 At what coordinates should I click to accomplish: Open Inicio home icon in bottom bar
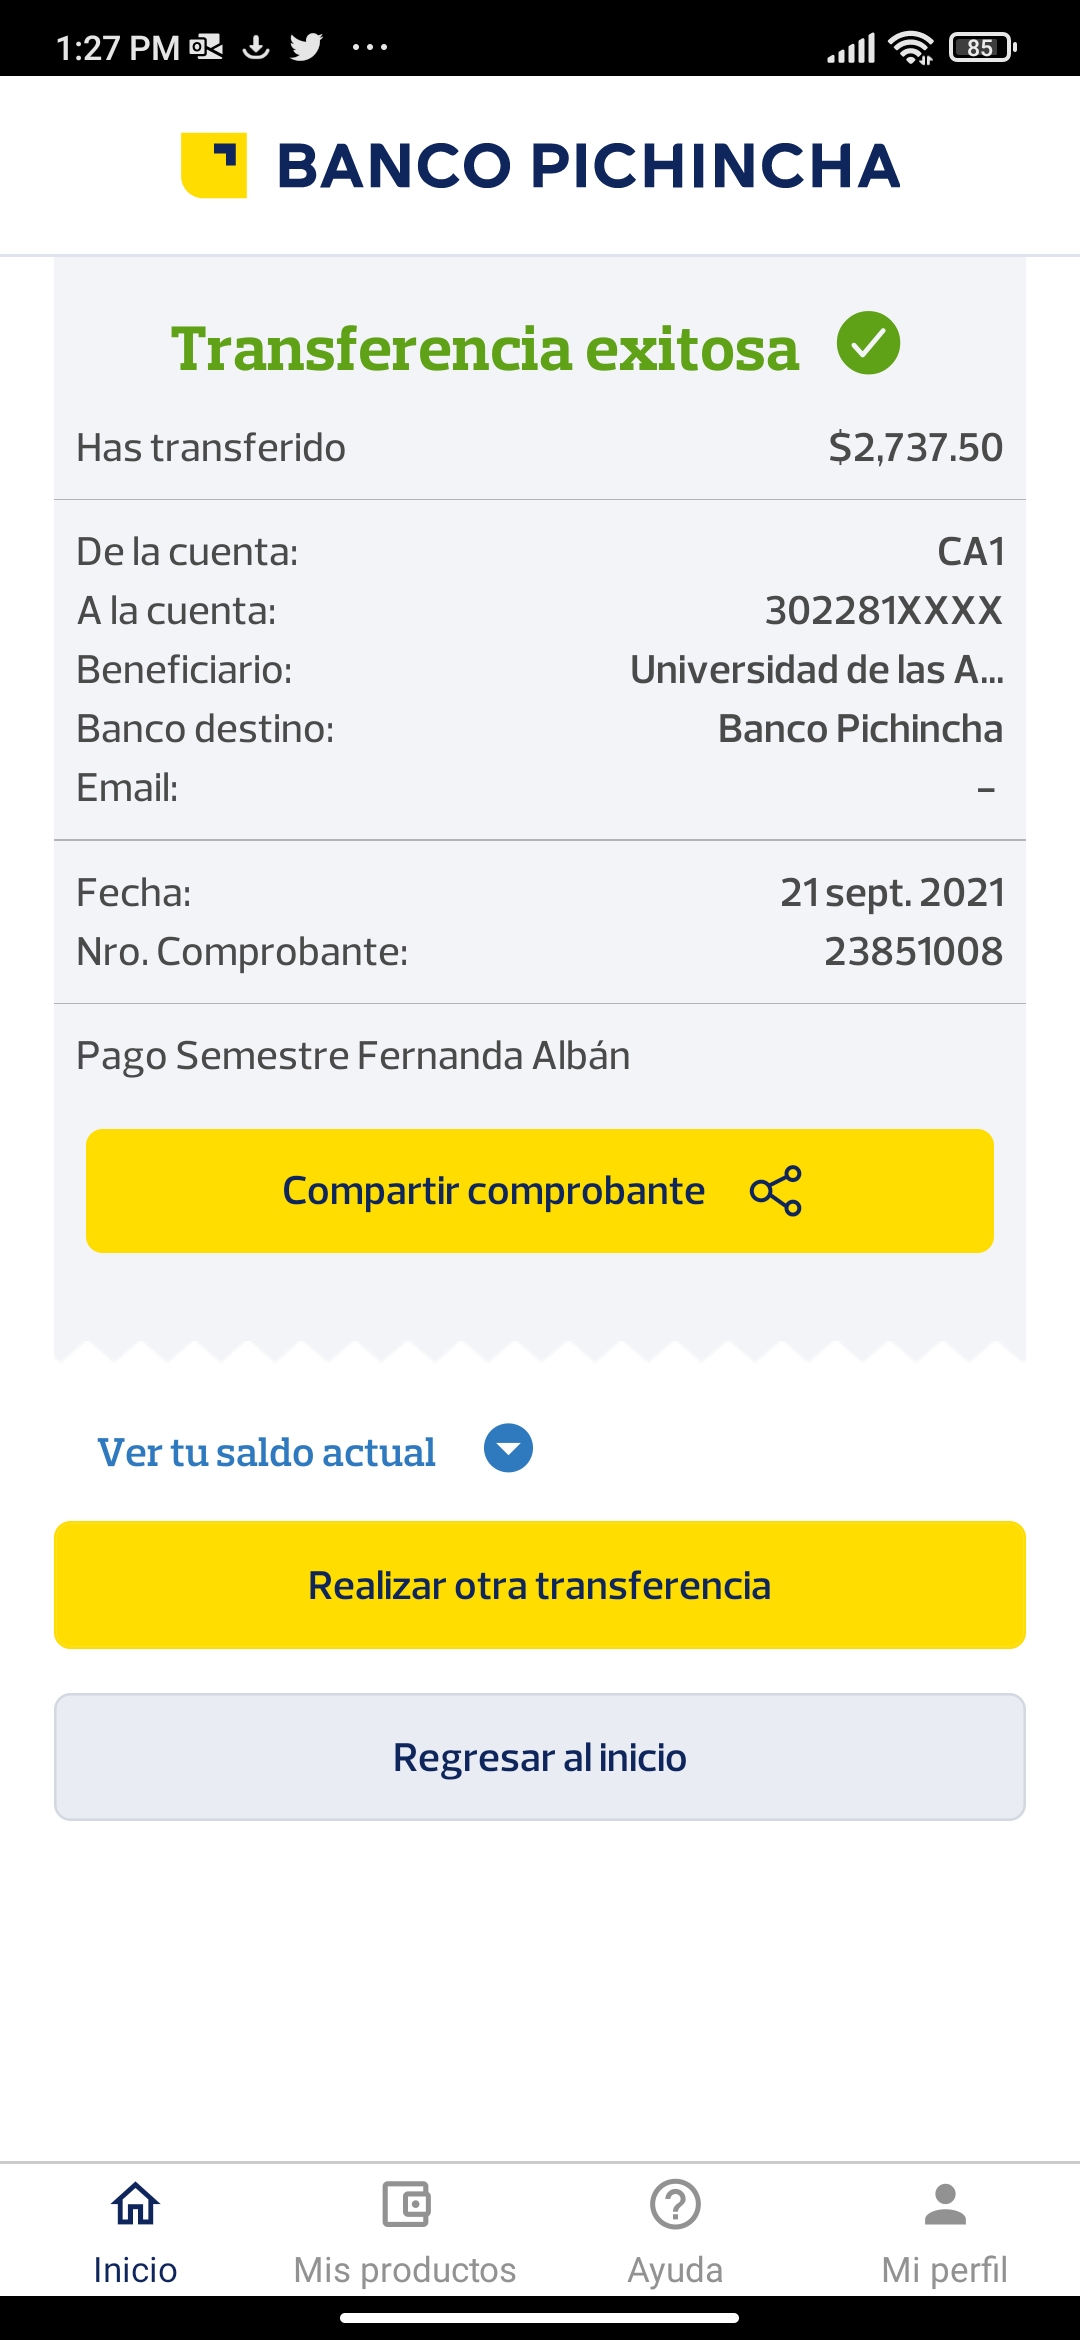click(135, 2204)
